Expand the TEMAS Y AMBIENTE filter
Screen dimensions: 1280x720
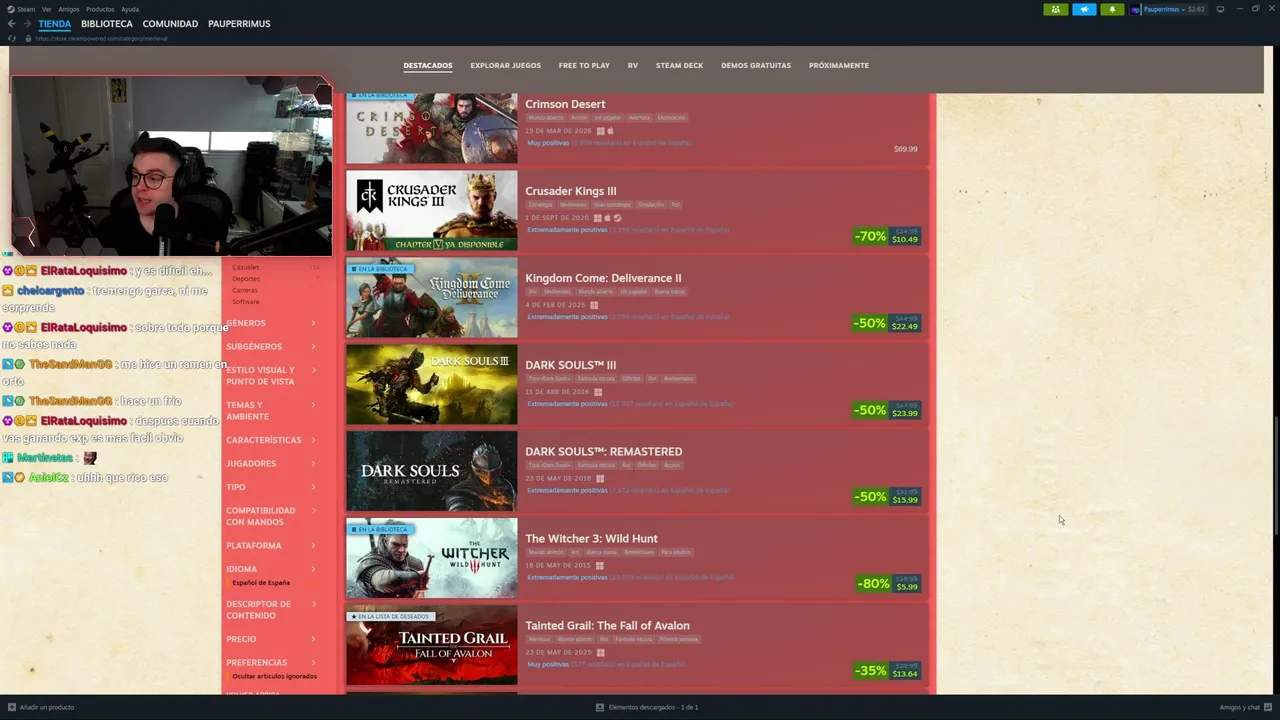pos(271,410)
